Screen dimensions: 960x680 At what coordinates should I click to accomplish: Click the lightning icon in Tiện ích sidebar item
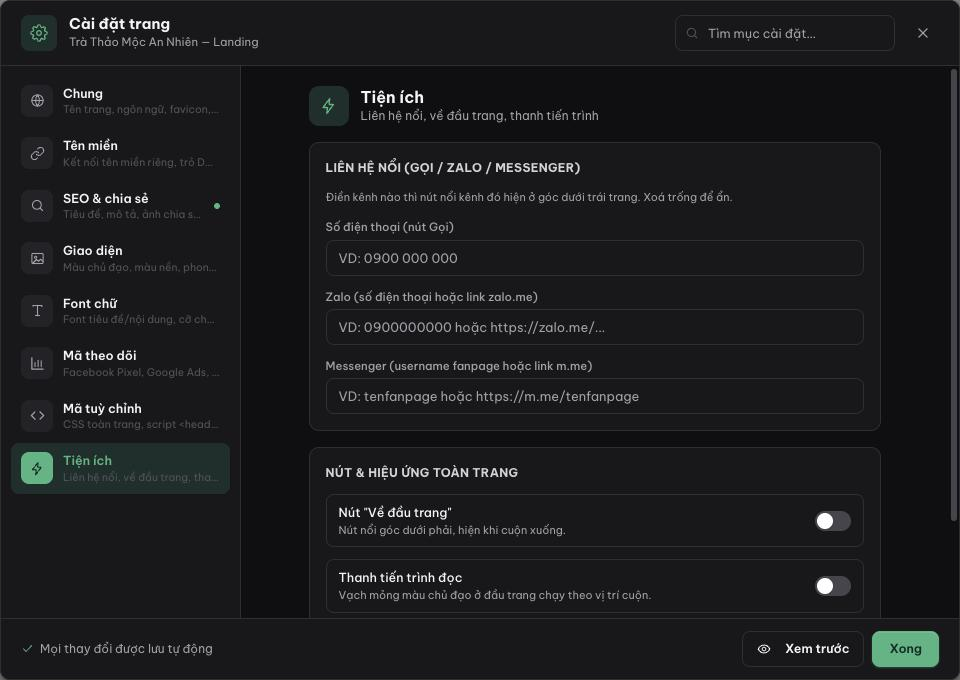pyautogui.click(x=37, y=468)
